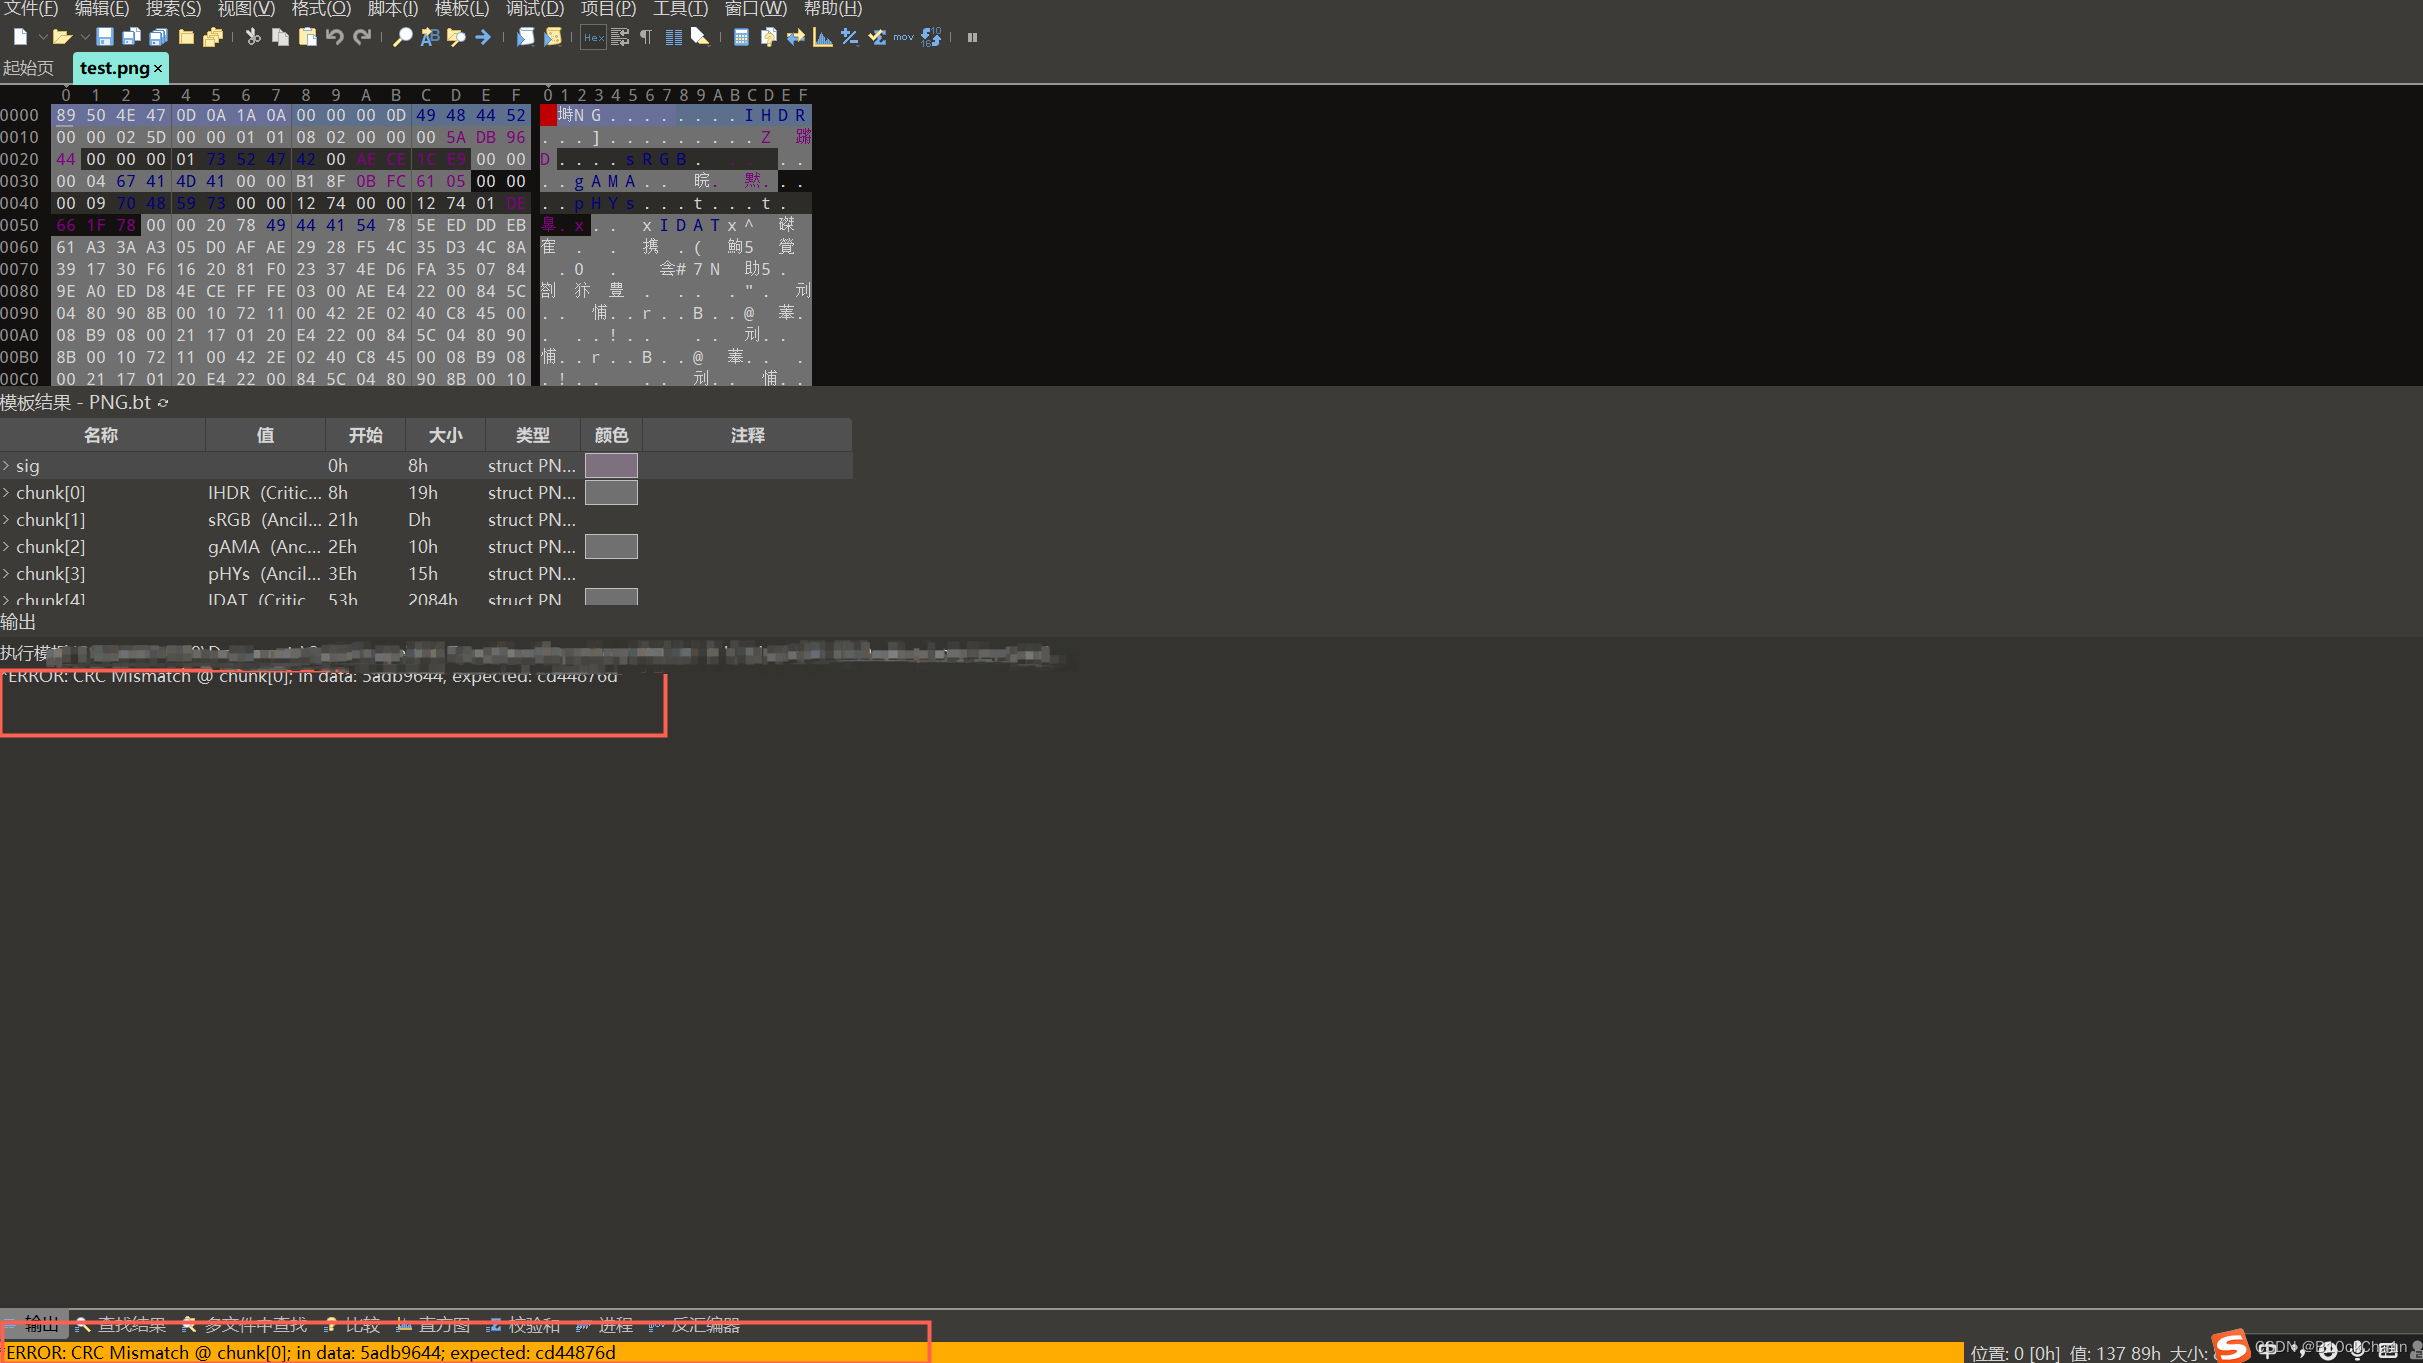This screenshot has height=1363, width=2423.
Task: Click the Save file toolbar icon
Action: point(104,37)
